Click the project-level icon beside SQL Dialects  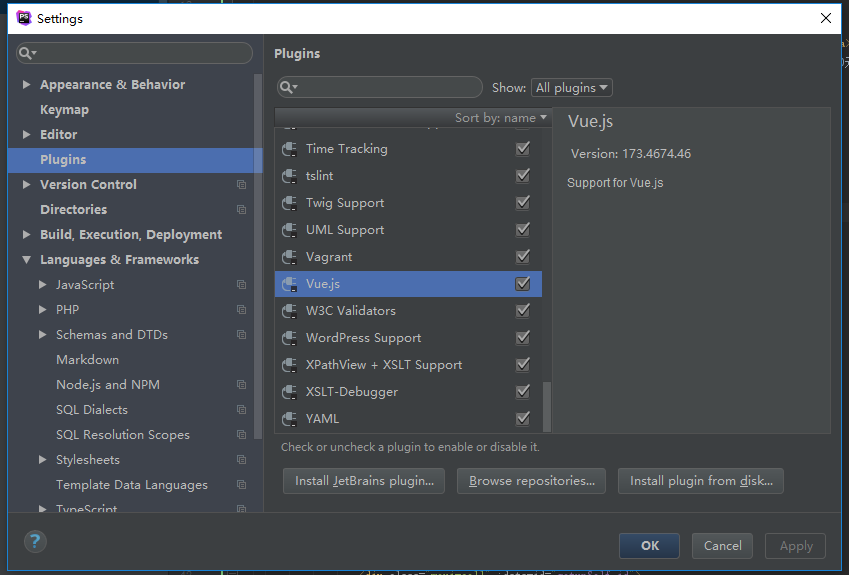241,410
